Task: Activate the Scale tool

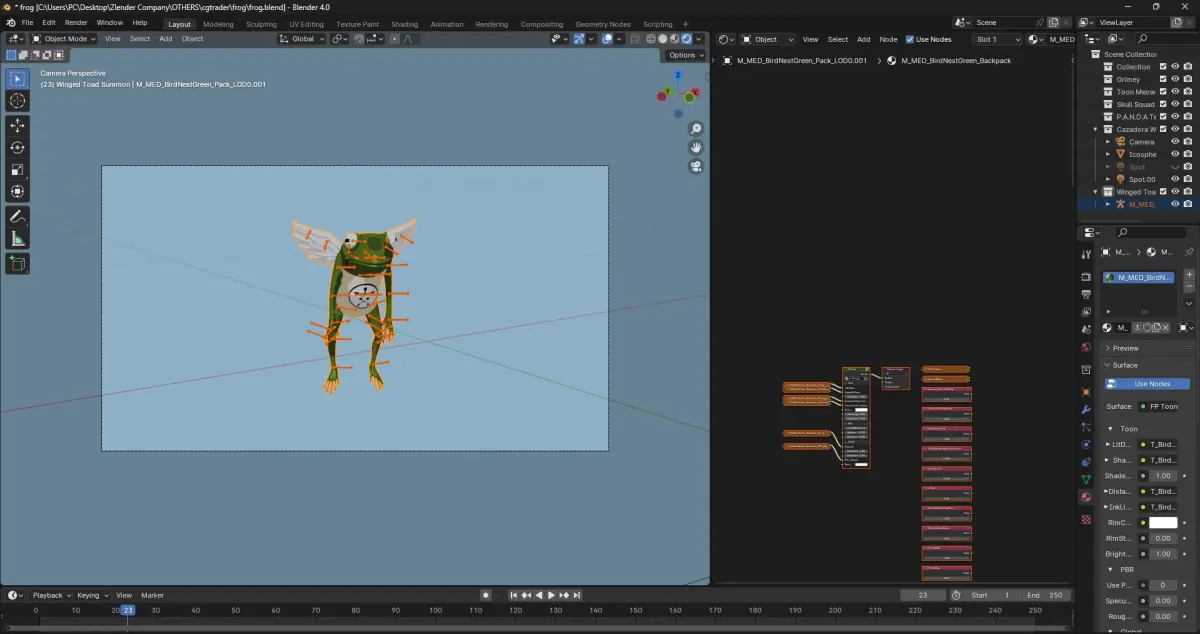Action: [x=18, y=169]
